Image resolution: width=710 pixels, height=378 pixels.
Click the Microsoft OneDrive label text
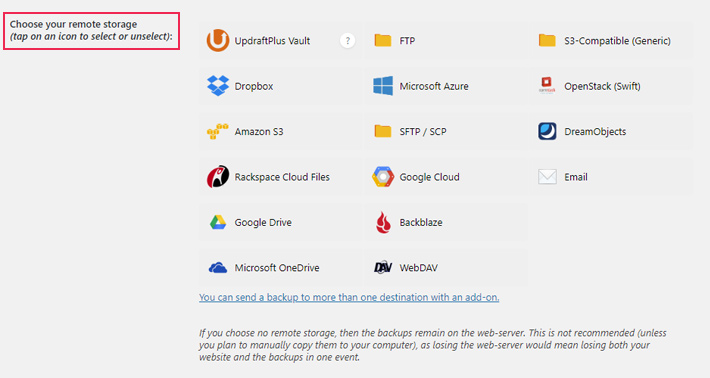(x=277, y=268)
